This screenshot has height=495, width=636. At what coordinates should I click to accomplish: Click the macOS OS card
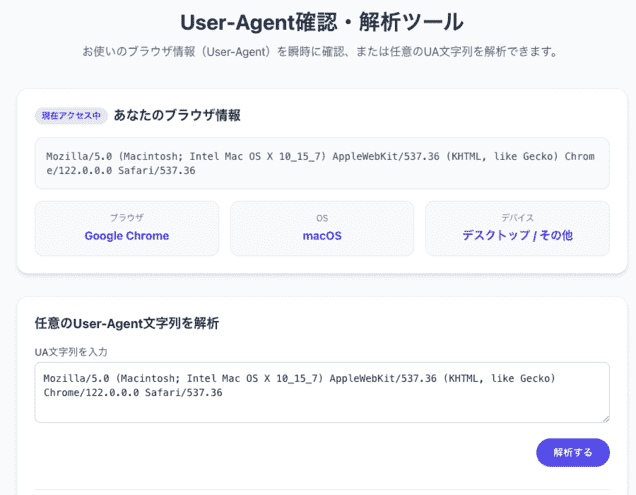coord(322,228)
